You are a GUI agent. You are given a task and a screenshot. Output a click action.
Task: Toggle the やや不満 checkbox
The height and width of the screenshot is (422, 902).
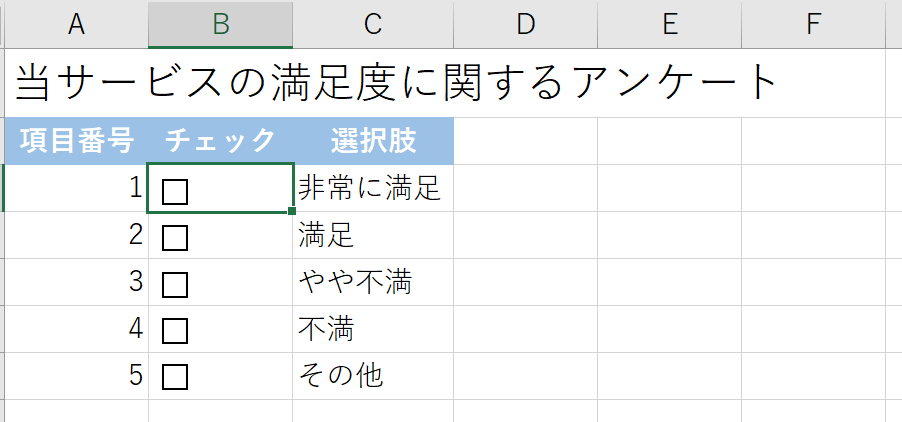(x=175, y=284)
